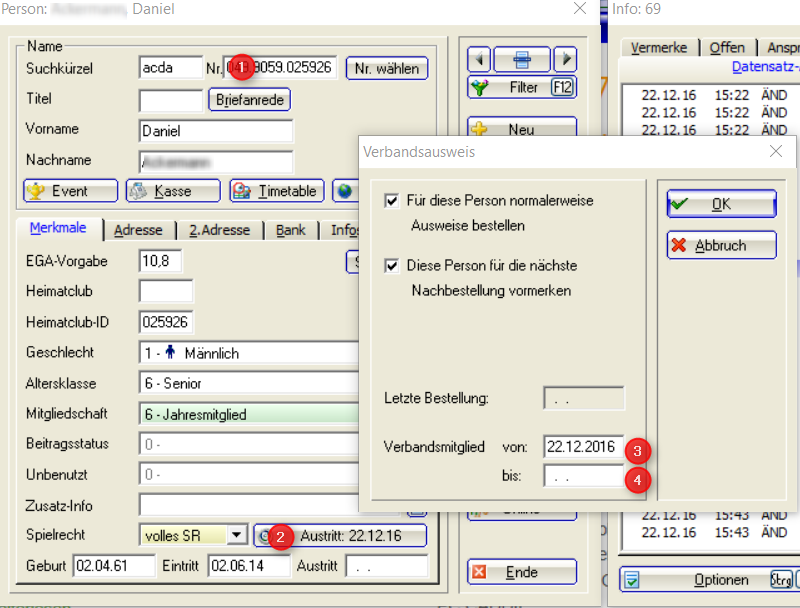
Task: Click the Ende exit button
Action: click(521, 572)
